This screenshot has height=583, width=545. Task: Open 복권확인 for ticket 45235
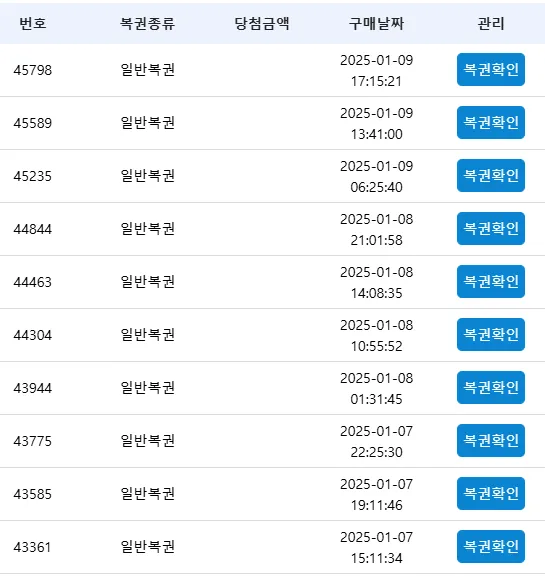491,175
